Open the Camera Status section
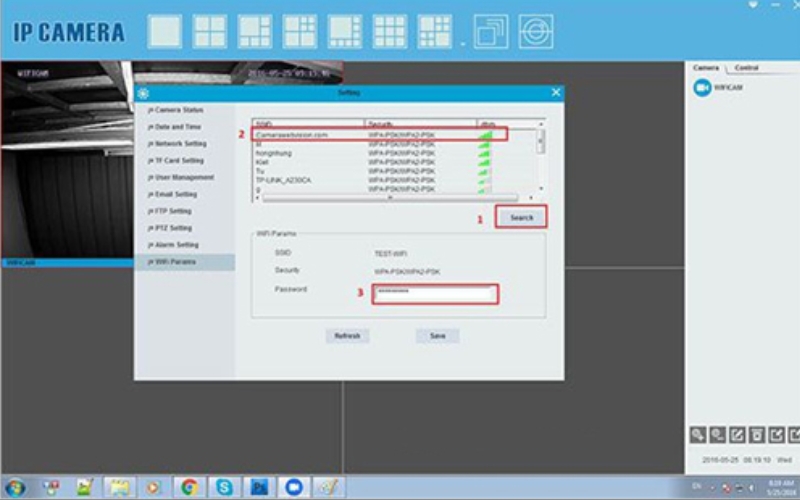This screenshot has height=500, width=800. (179, 109)
